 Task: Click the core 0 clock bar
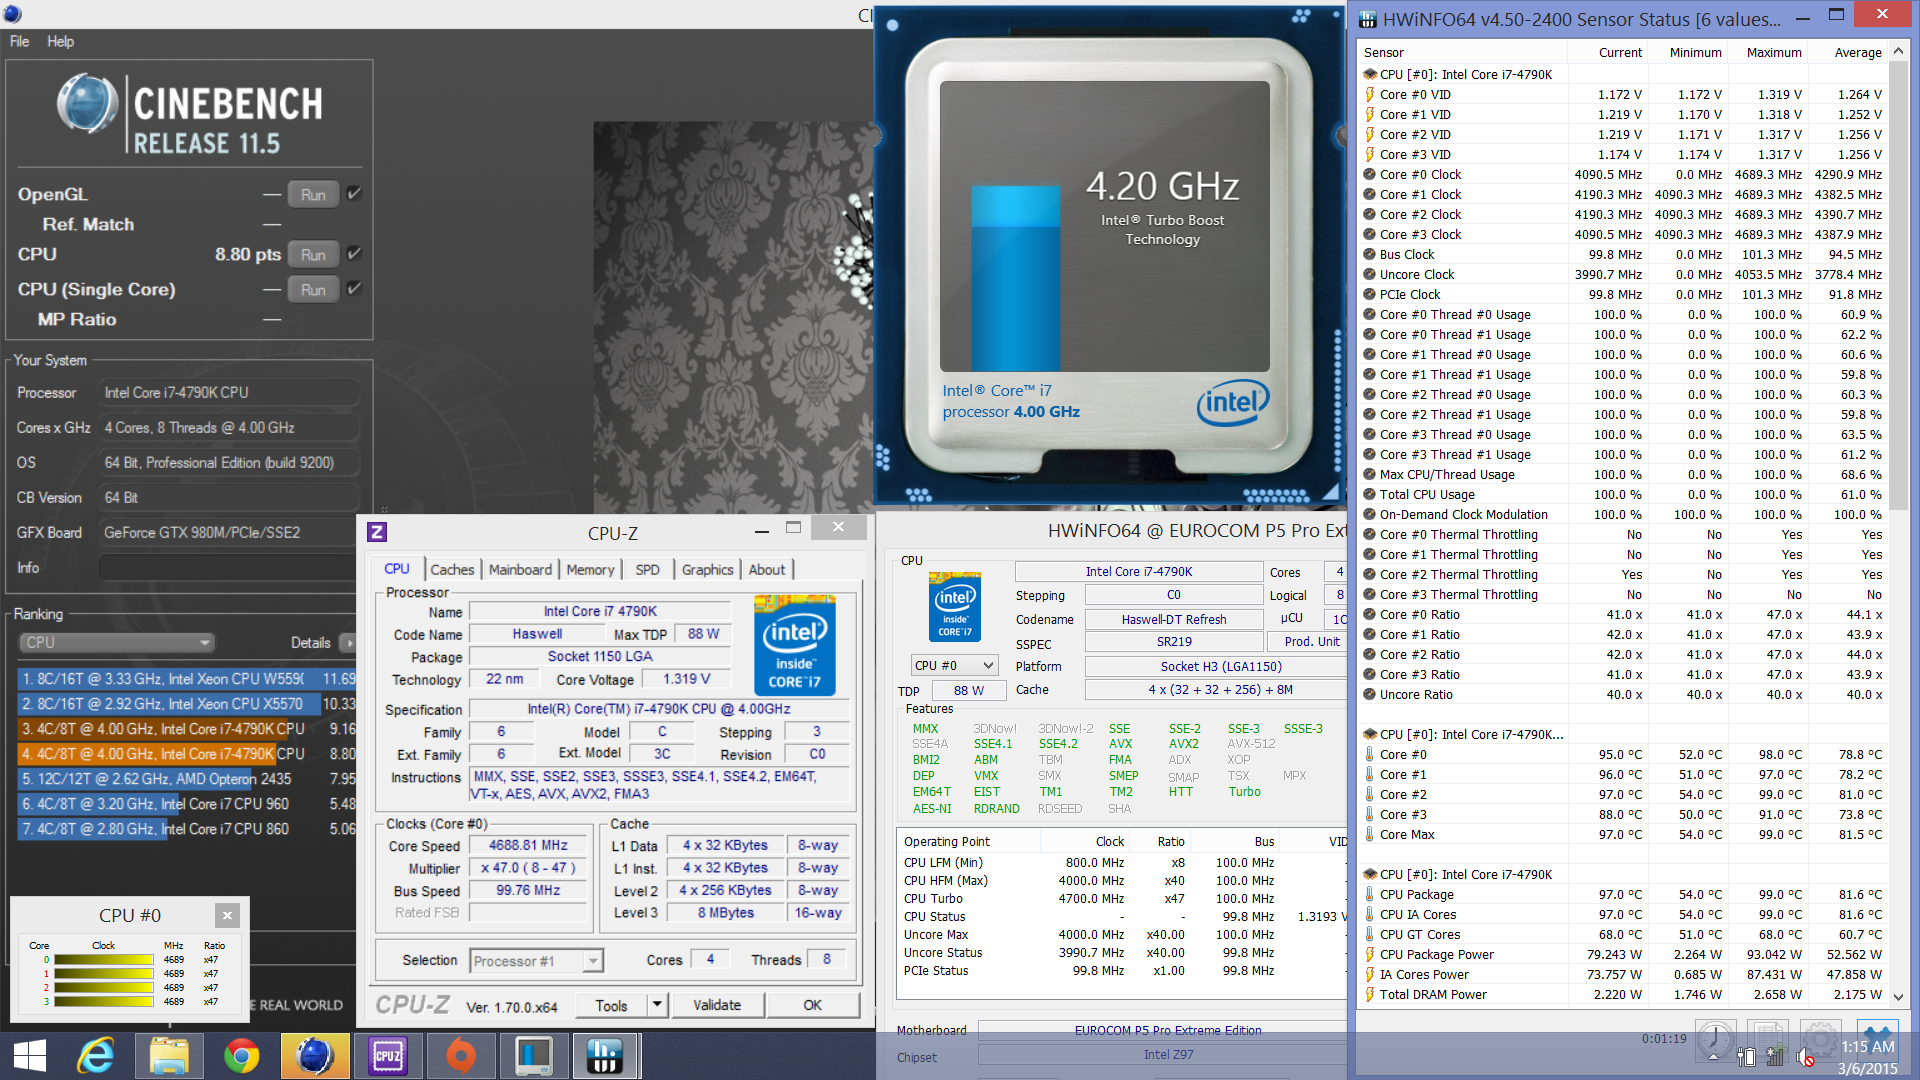click(x=104, y=960)
